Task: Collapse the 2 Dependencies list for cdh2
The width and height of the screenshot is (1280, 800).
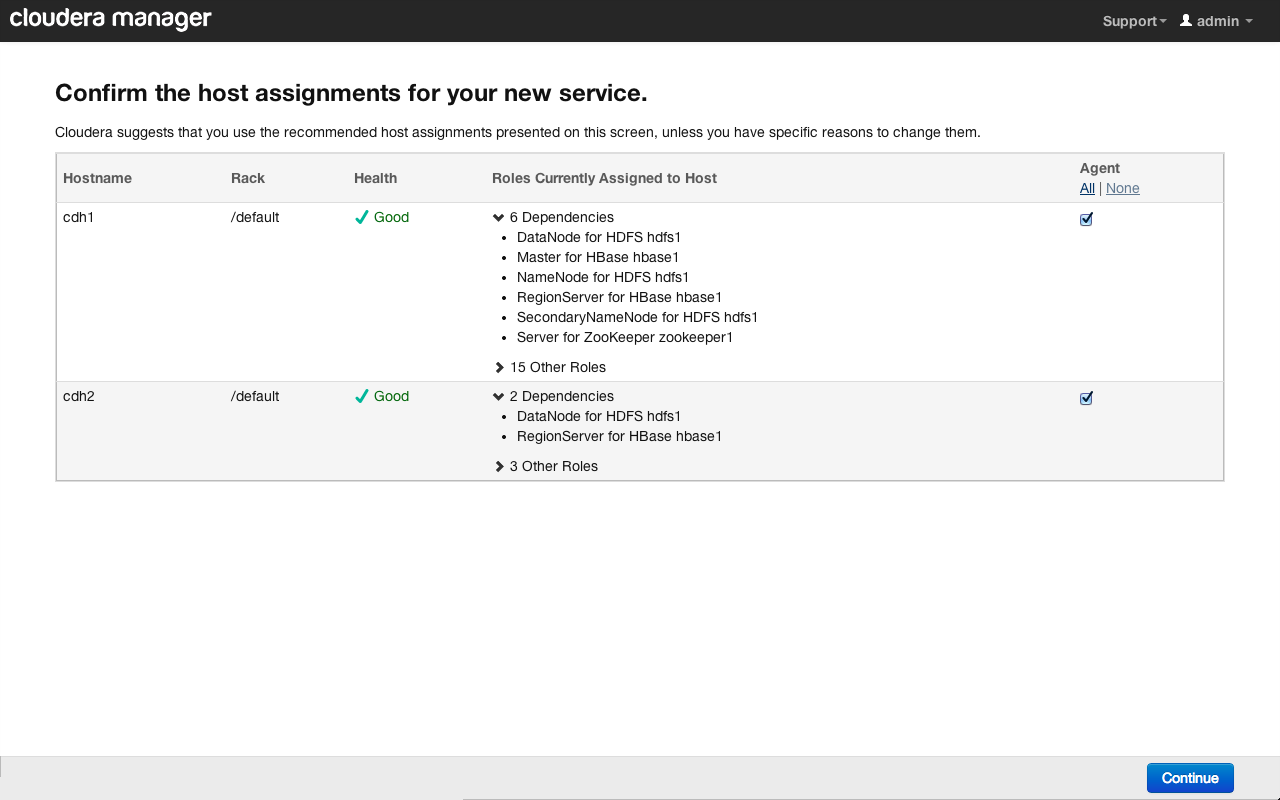Action: pos(499,396)
